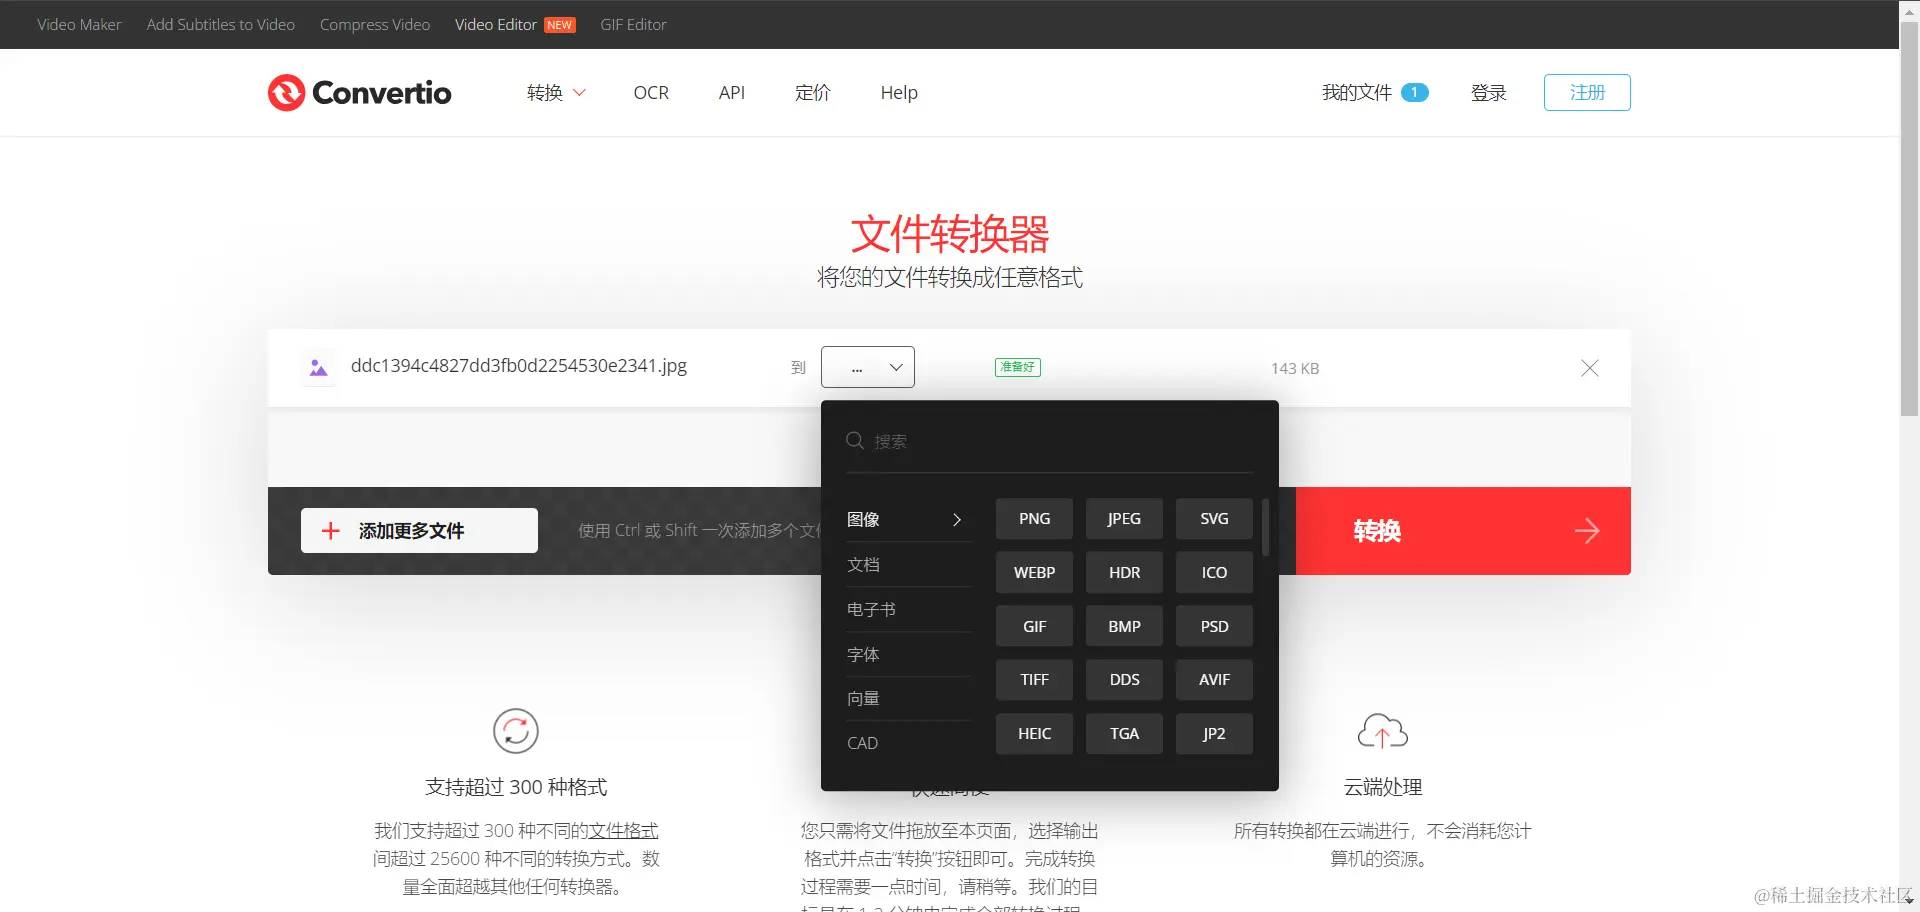Choose JPEG as output format
The width and height of the screenshot is (1920, 912).
tap(1124, 518)
